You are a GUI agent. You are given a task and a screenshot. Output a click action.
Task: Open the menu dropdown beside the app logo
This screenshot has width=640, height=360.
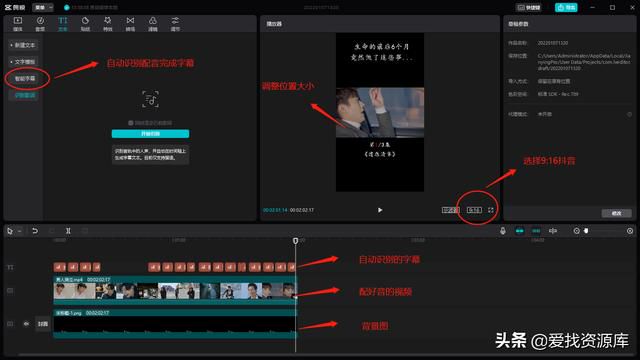click(x=43, y=7)
